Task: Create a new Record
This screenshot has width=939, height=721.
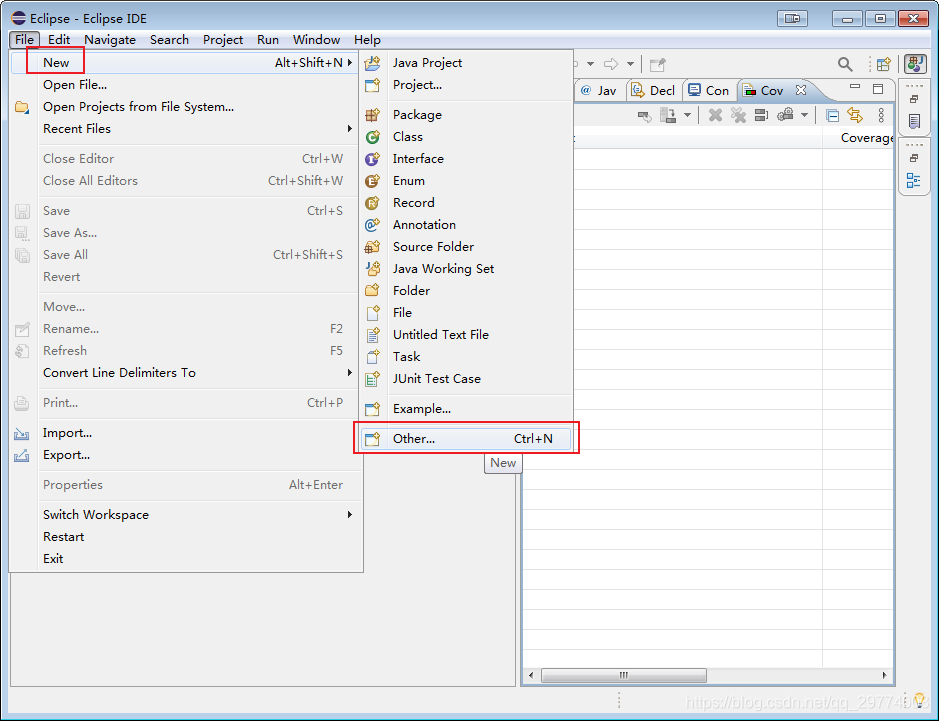Action: click(x=466, y=202)
